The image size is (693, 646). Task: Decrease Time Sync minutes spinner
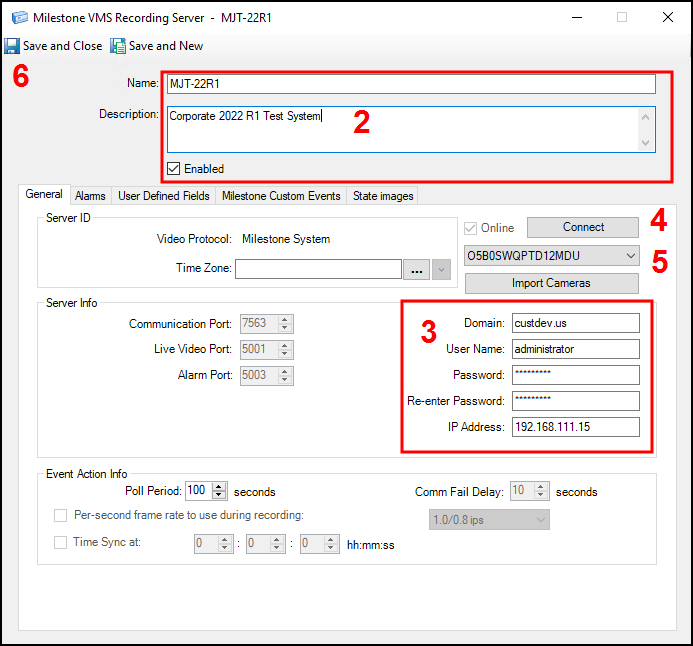277,548
